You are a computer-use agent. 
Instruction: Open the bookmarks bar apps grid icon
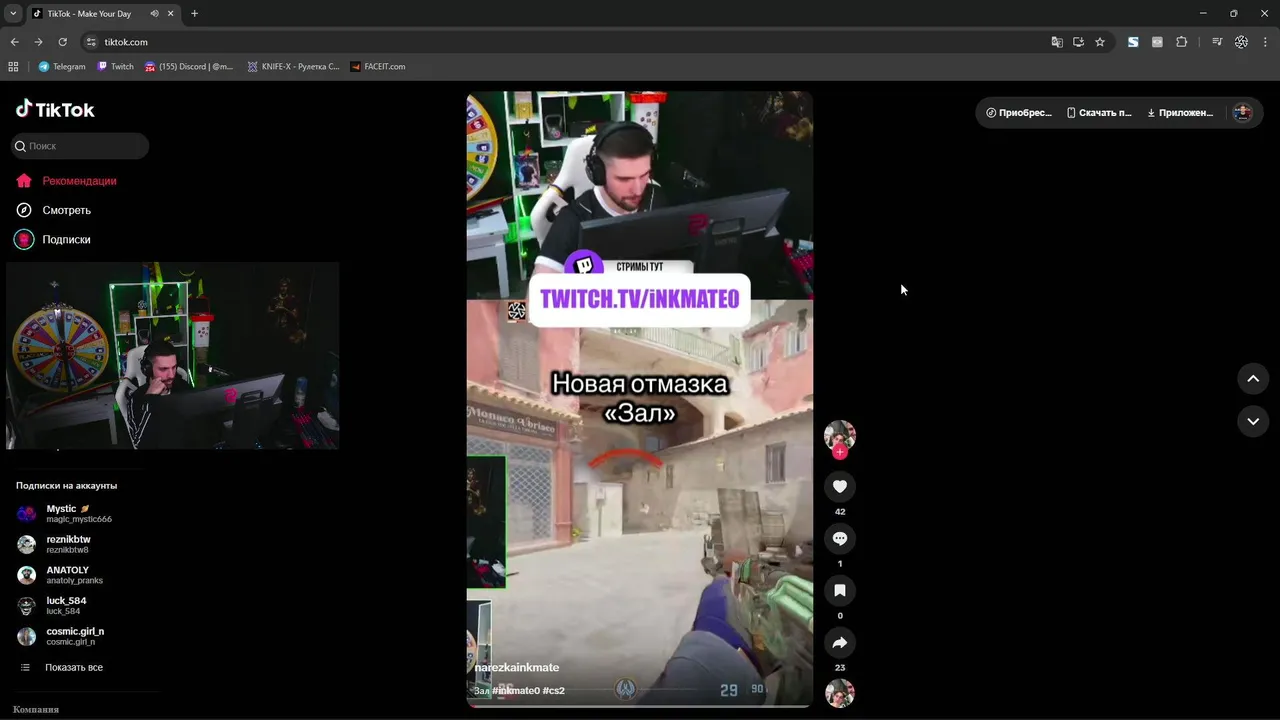pyautogui.click(x=13, y=67)
